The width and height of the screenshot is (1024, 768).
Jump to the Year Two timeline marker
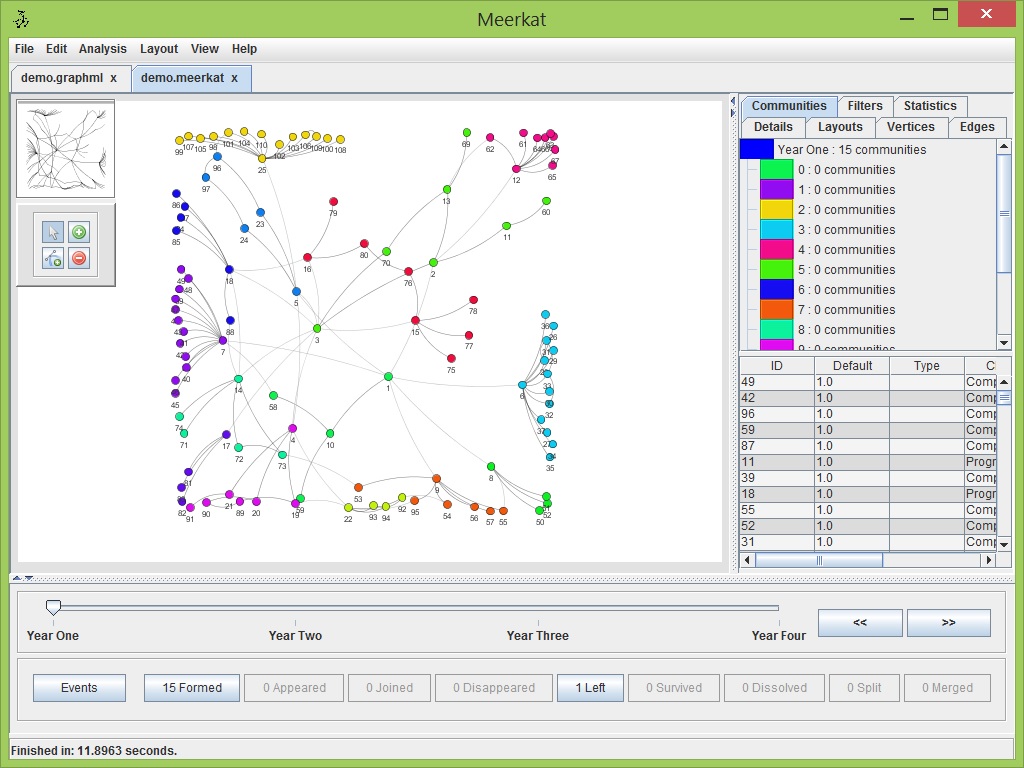pos(295,635)
